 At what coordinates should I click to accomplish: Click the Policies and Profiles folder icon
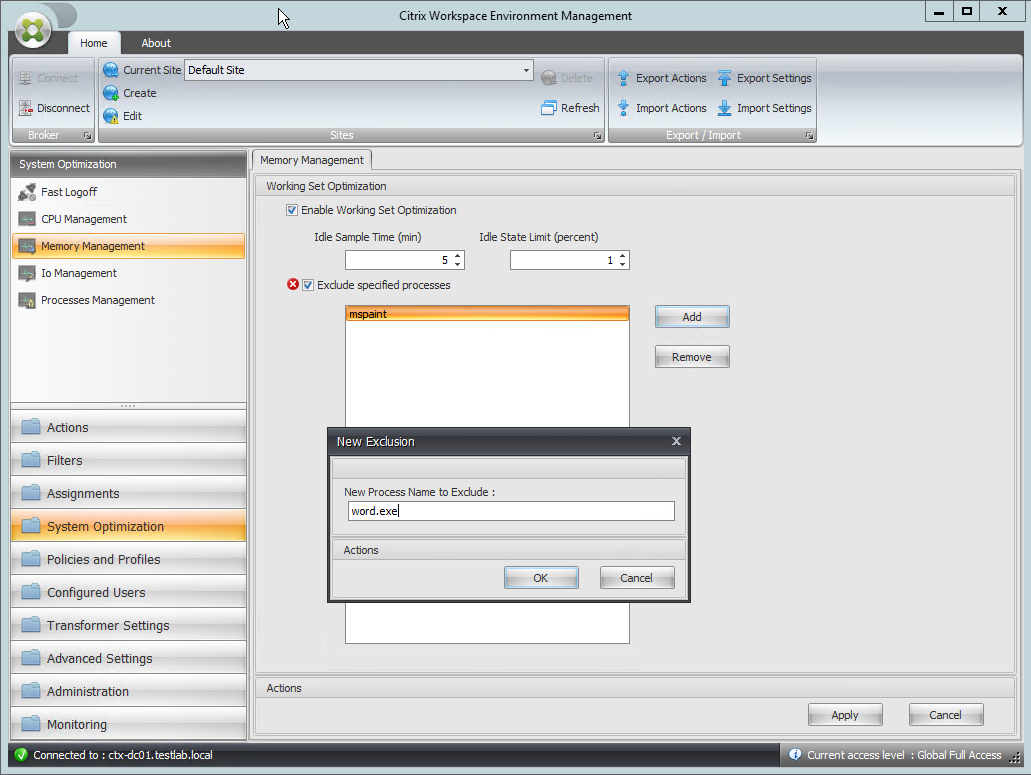[31, 559]
